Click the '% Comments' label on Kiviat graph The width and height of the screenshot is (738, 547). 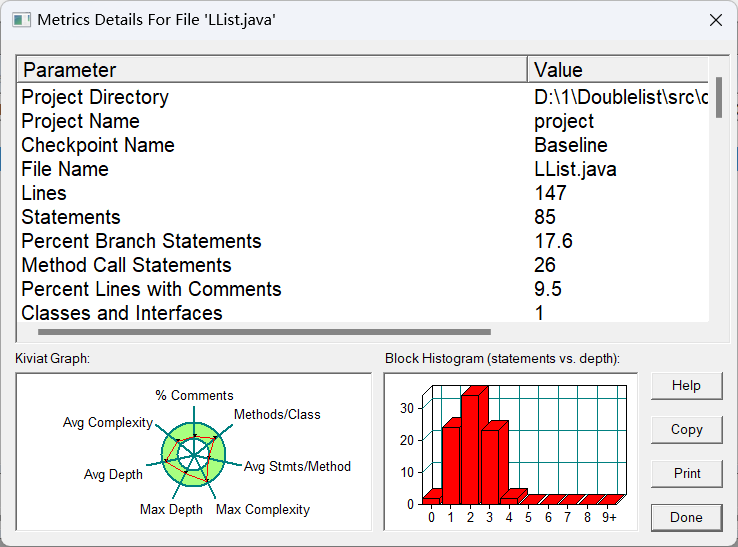tap(194, 395)
